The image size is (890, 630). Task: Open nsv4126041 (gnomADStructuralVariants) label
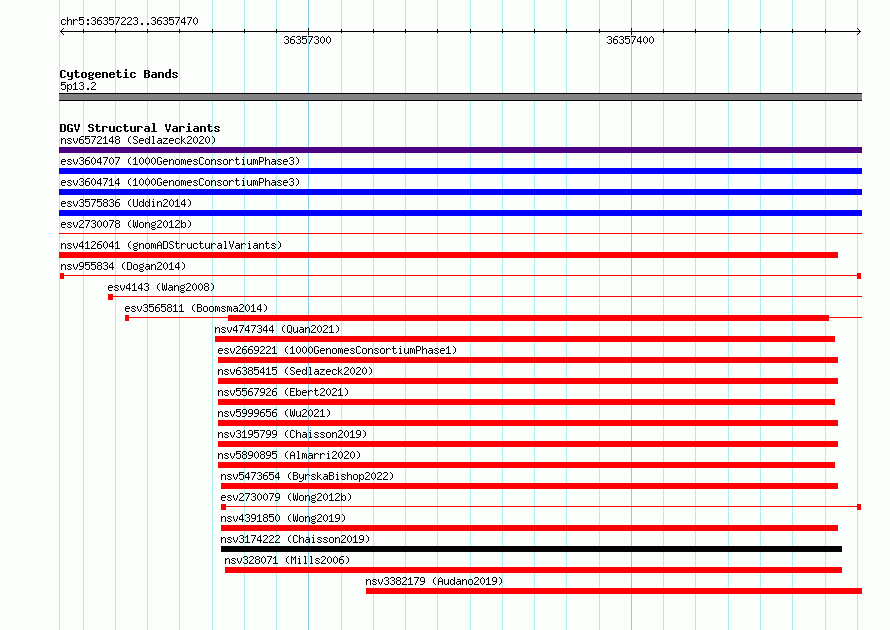(171, 245)
